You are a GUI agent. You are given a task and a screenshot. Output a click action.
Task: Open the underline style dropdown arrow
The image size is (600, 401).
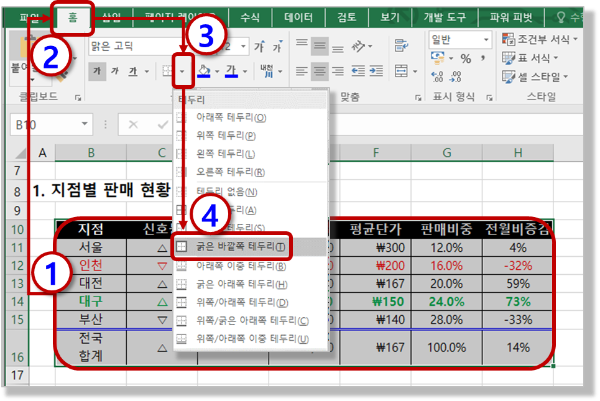[x=147, y=71]
